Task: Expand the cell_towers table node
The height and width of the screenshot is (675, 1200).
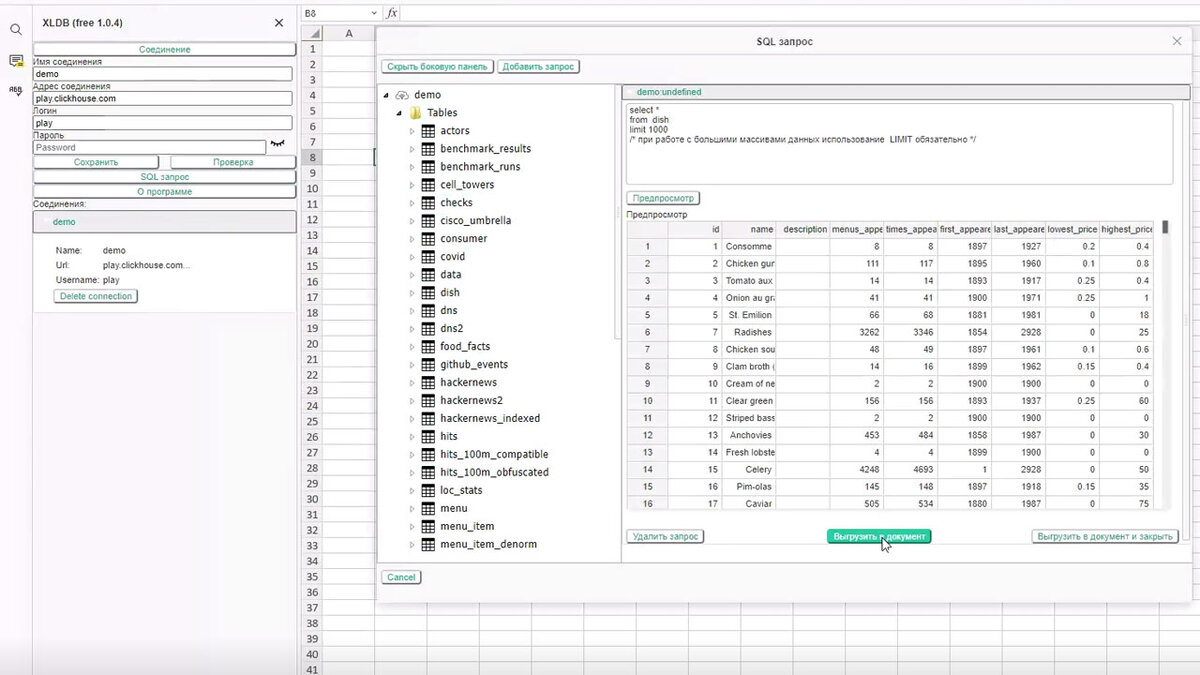Action: (x=411, y=185)
